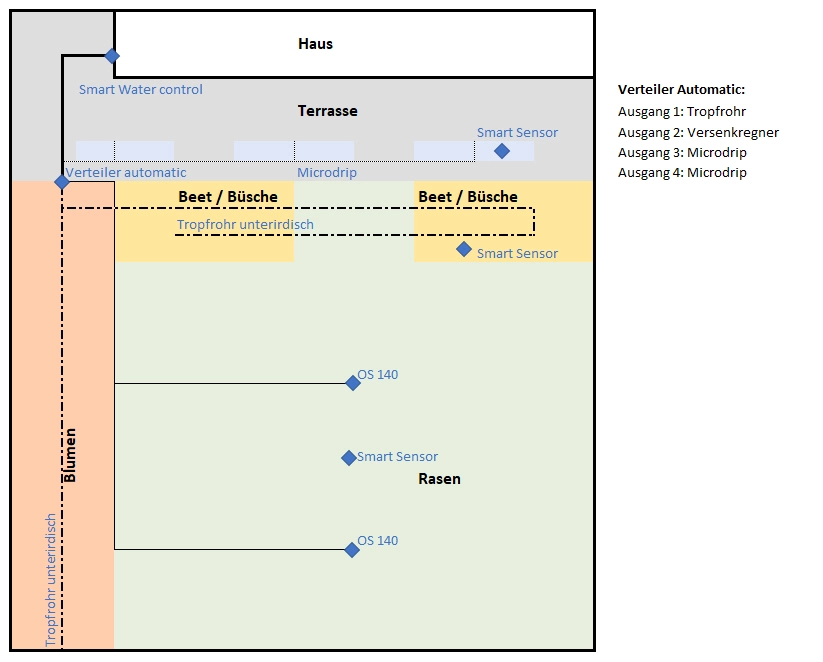Click the Smart Sensor diamond in the Rasen
The height and width of the screenshot is (662, 823).
pos(348,458)
